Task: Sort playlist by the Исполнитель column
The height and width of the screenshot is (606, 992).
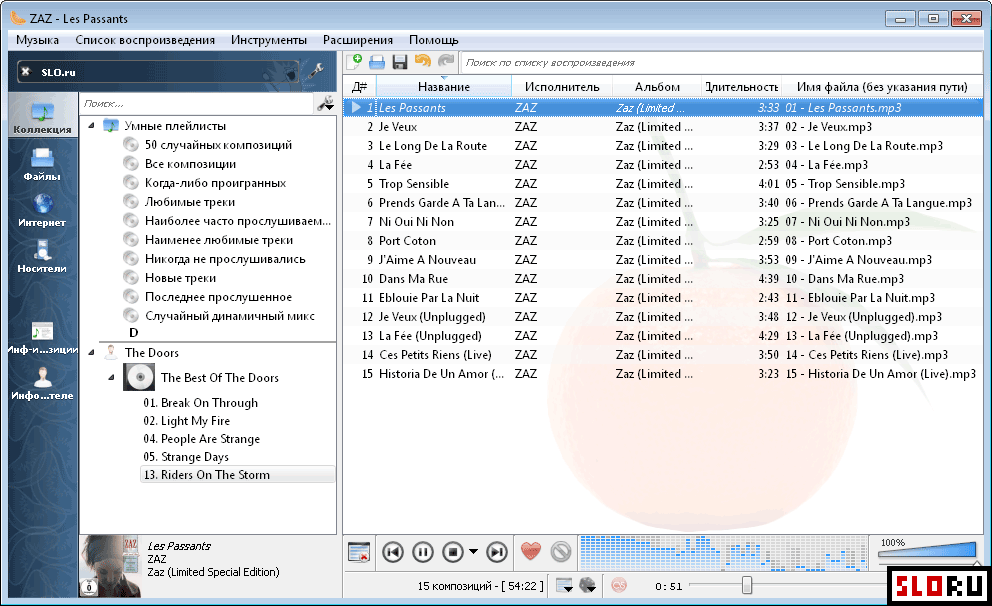Action: 562,87
